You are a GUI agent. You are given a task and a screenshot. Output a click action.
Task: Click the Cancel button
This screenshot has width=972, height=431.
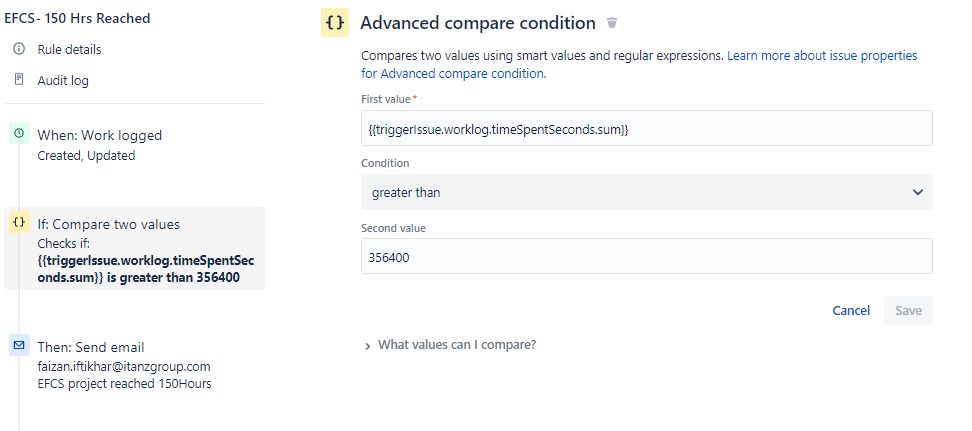851,311
